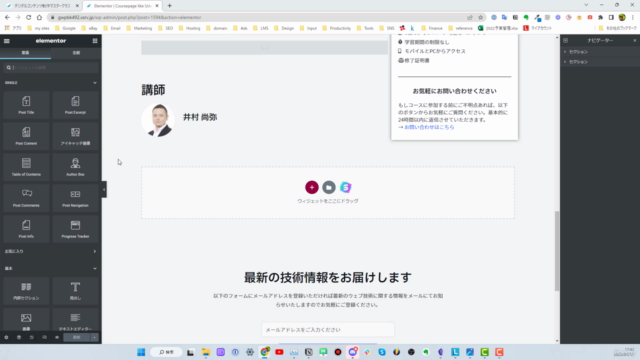Image resolution: width=640 pixels, height=360 pixels.
Task: Switch to the global tab in Elementor panel
Action: (76, 53)
